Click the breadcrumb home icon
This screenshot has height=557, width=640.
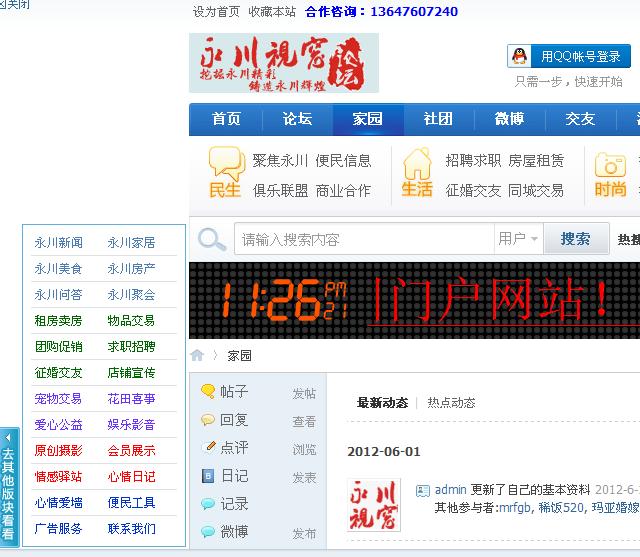click(x=197, y=355)
